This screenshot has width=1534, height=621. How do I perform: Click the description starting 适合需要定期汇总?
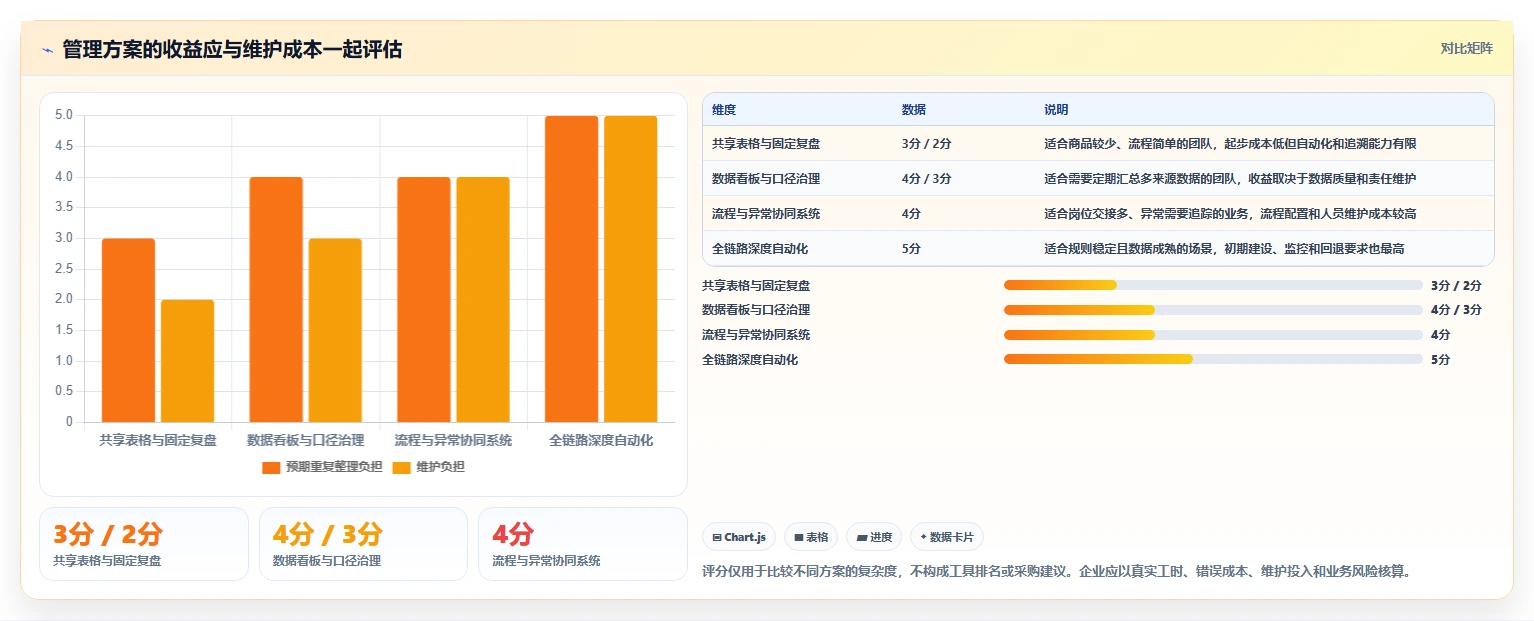(1230, 179)
